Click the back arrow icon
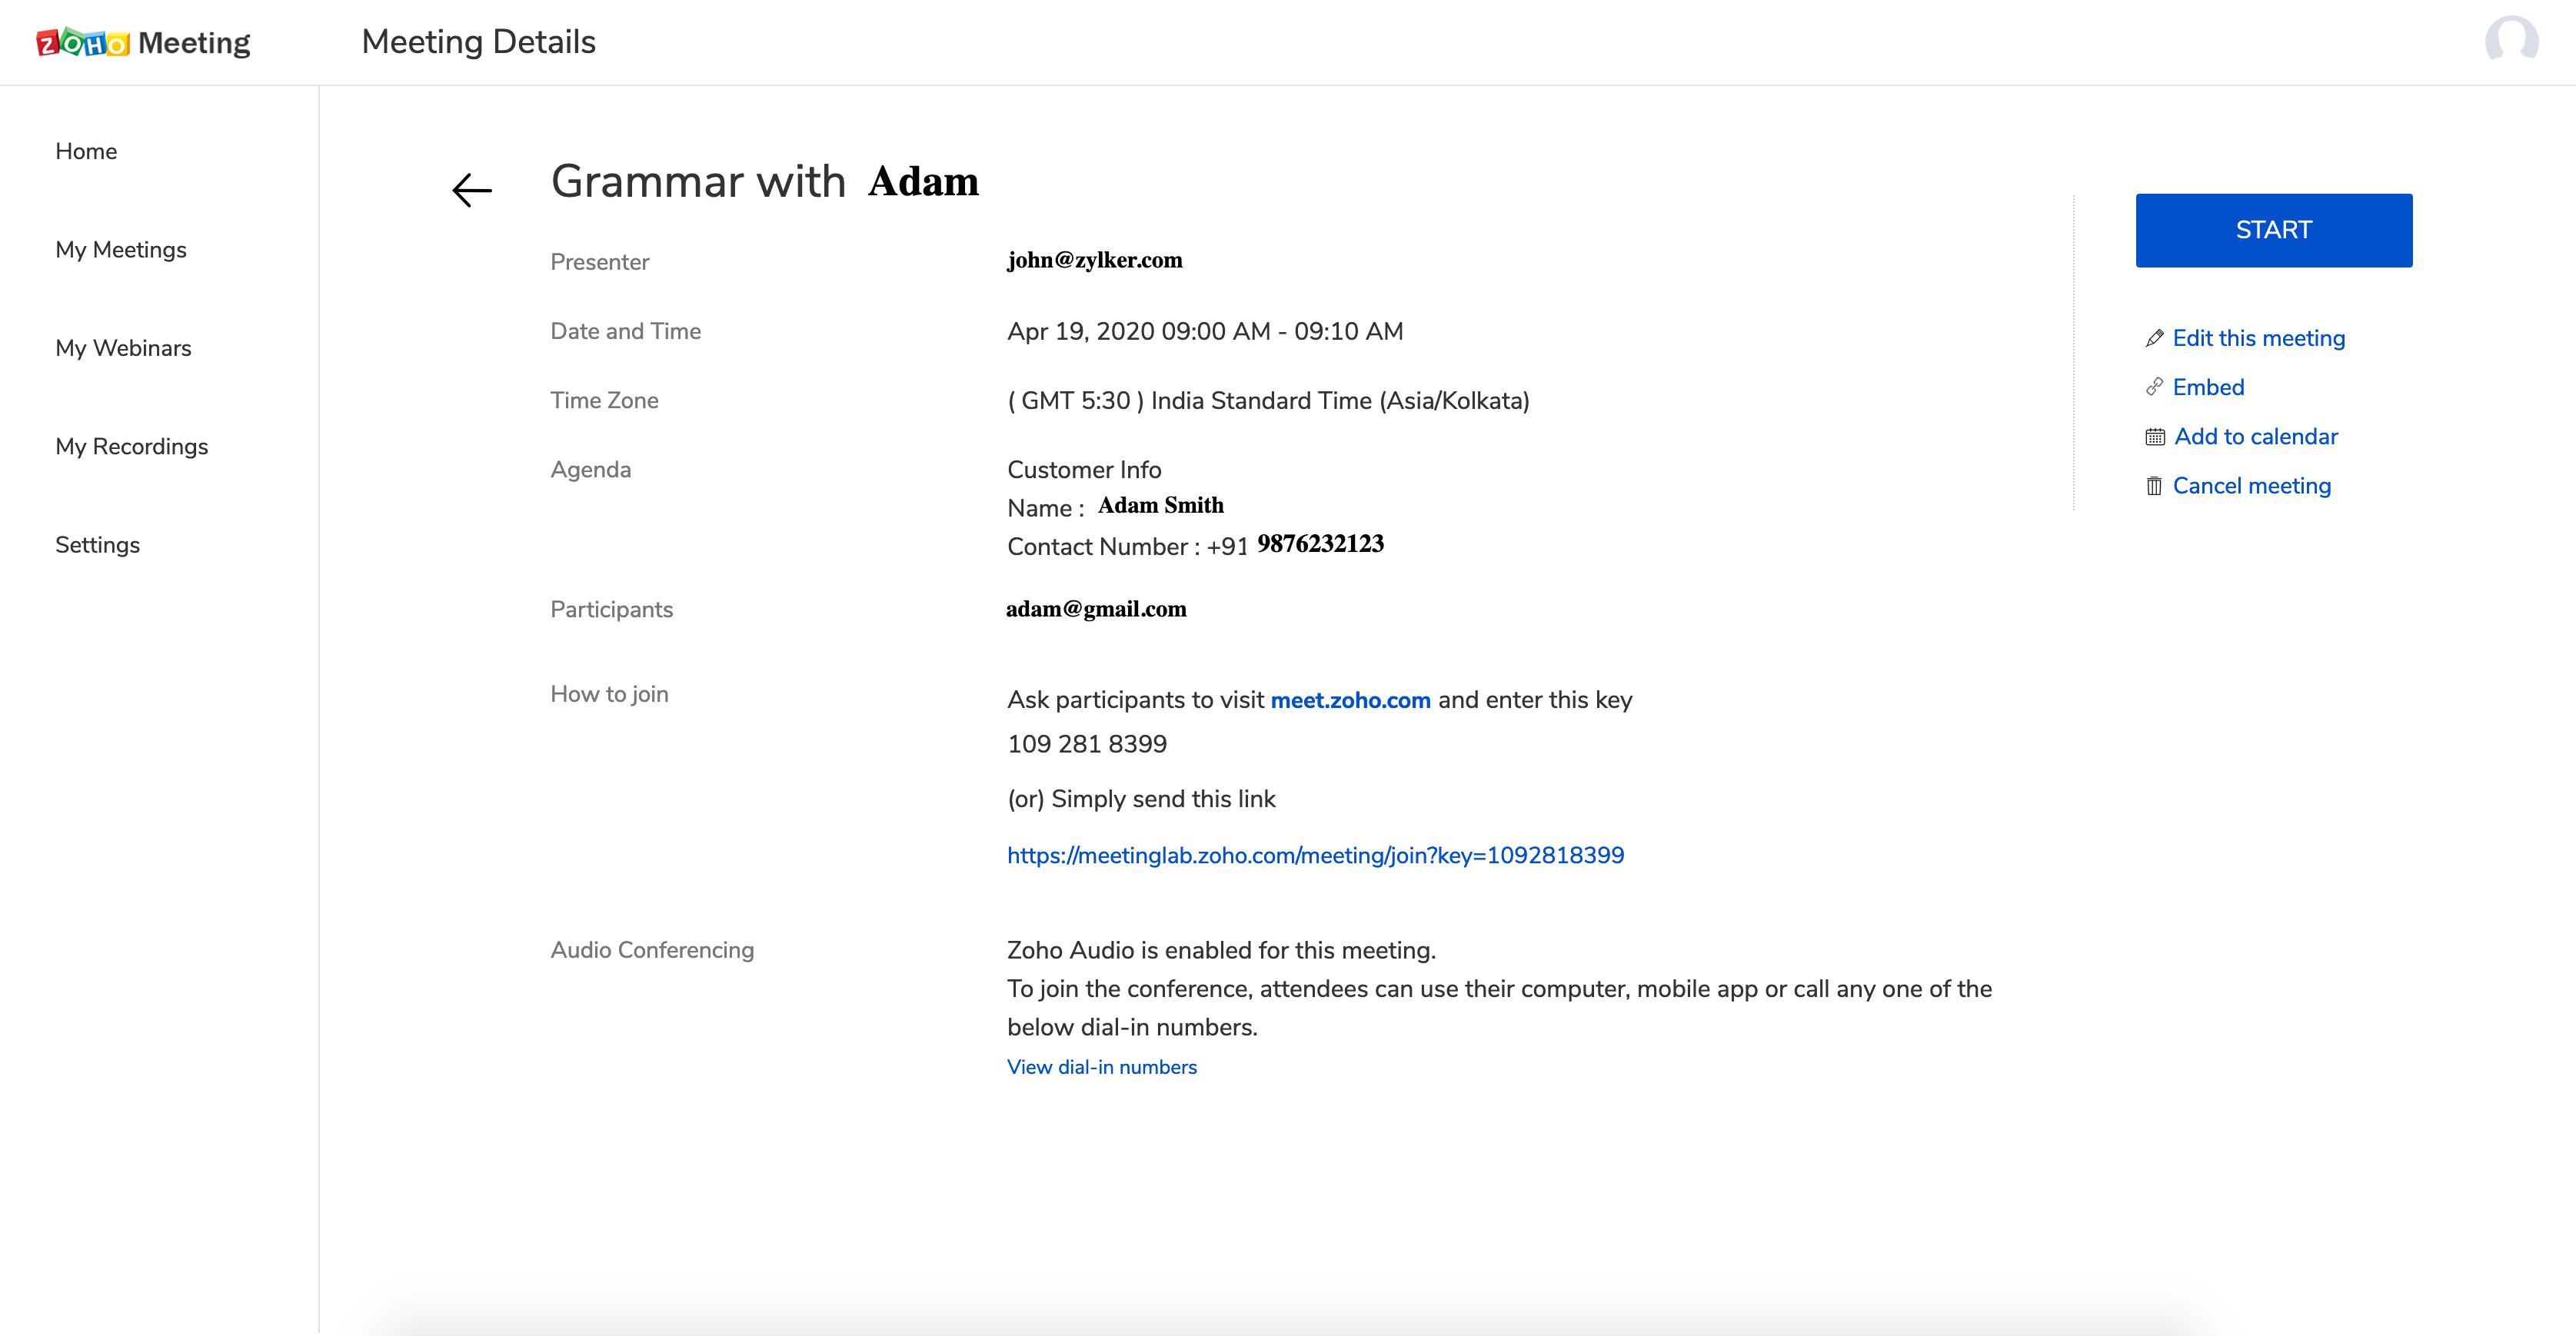The height and width of the screenshot is (1336, 2576). [472, 189]
